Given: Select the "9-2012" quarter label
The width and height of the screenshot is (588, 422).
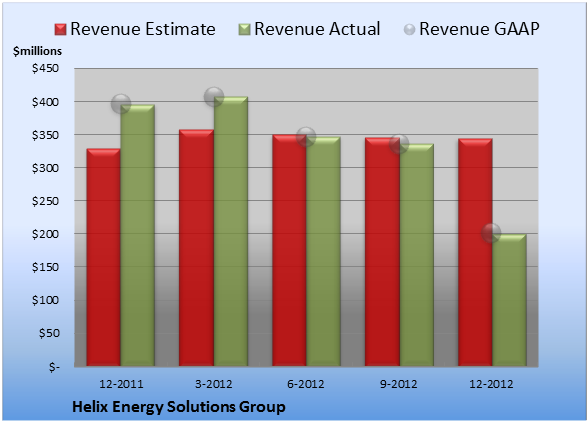Looking at the screenshot, I should click(399, 384).
